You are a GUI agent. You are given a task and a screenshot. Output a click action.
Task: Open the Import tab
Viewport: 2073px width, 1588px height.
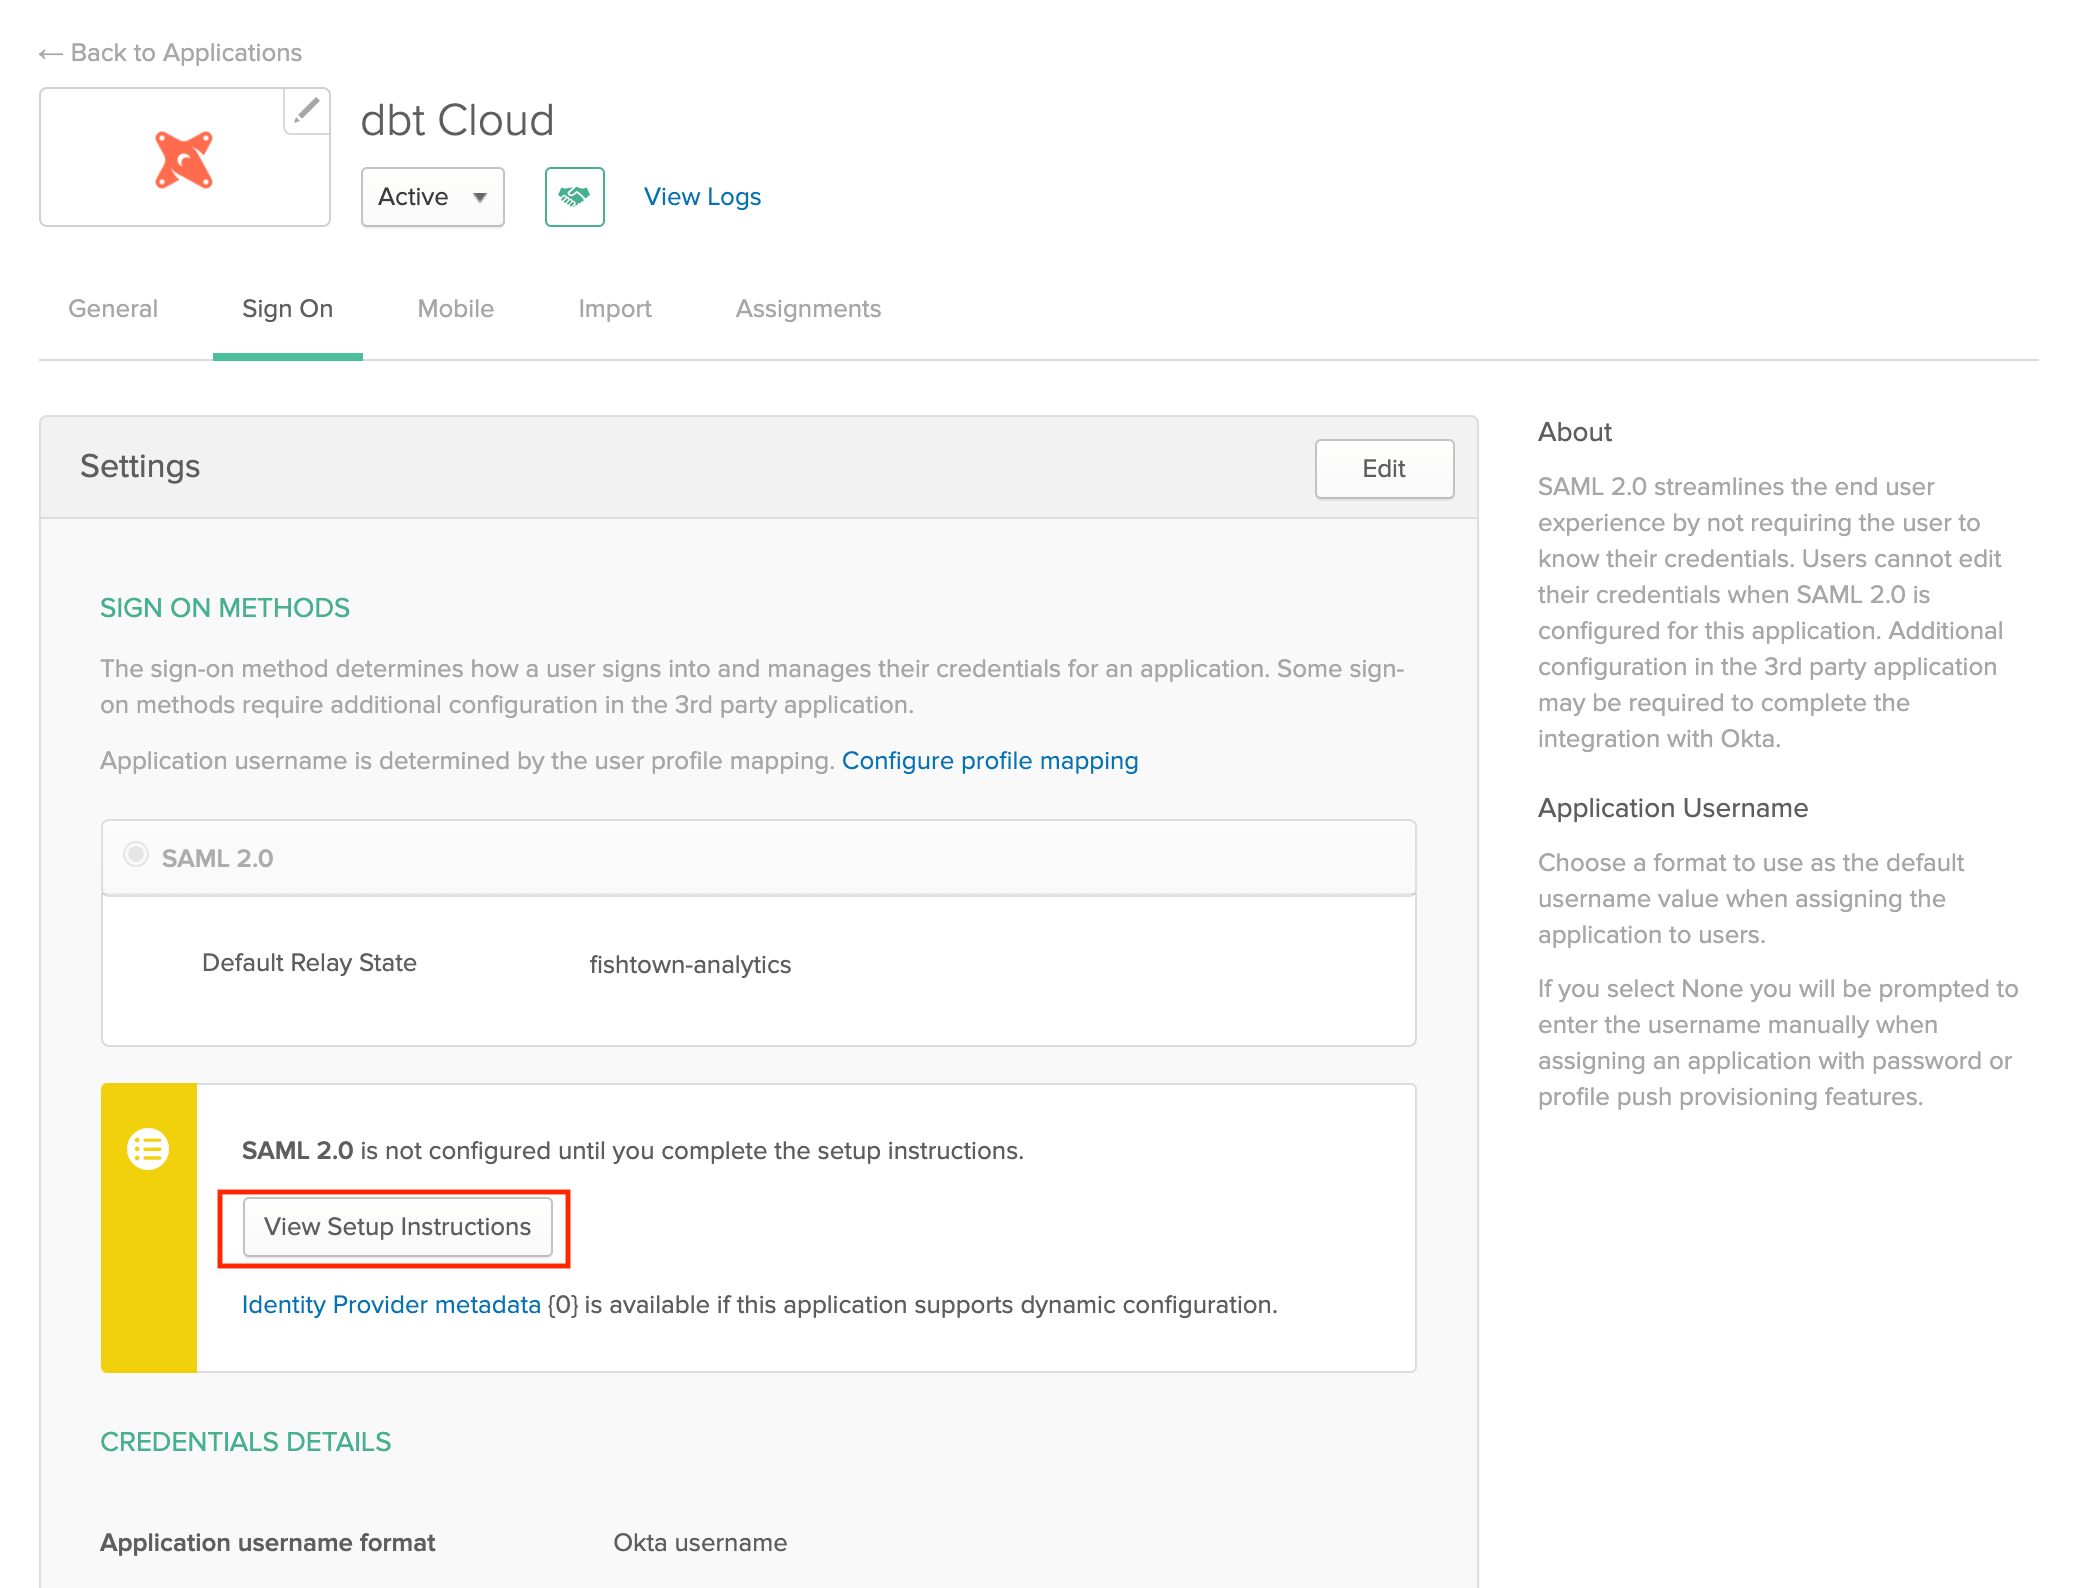[614, 308]
